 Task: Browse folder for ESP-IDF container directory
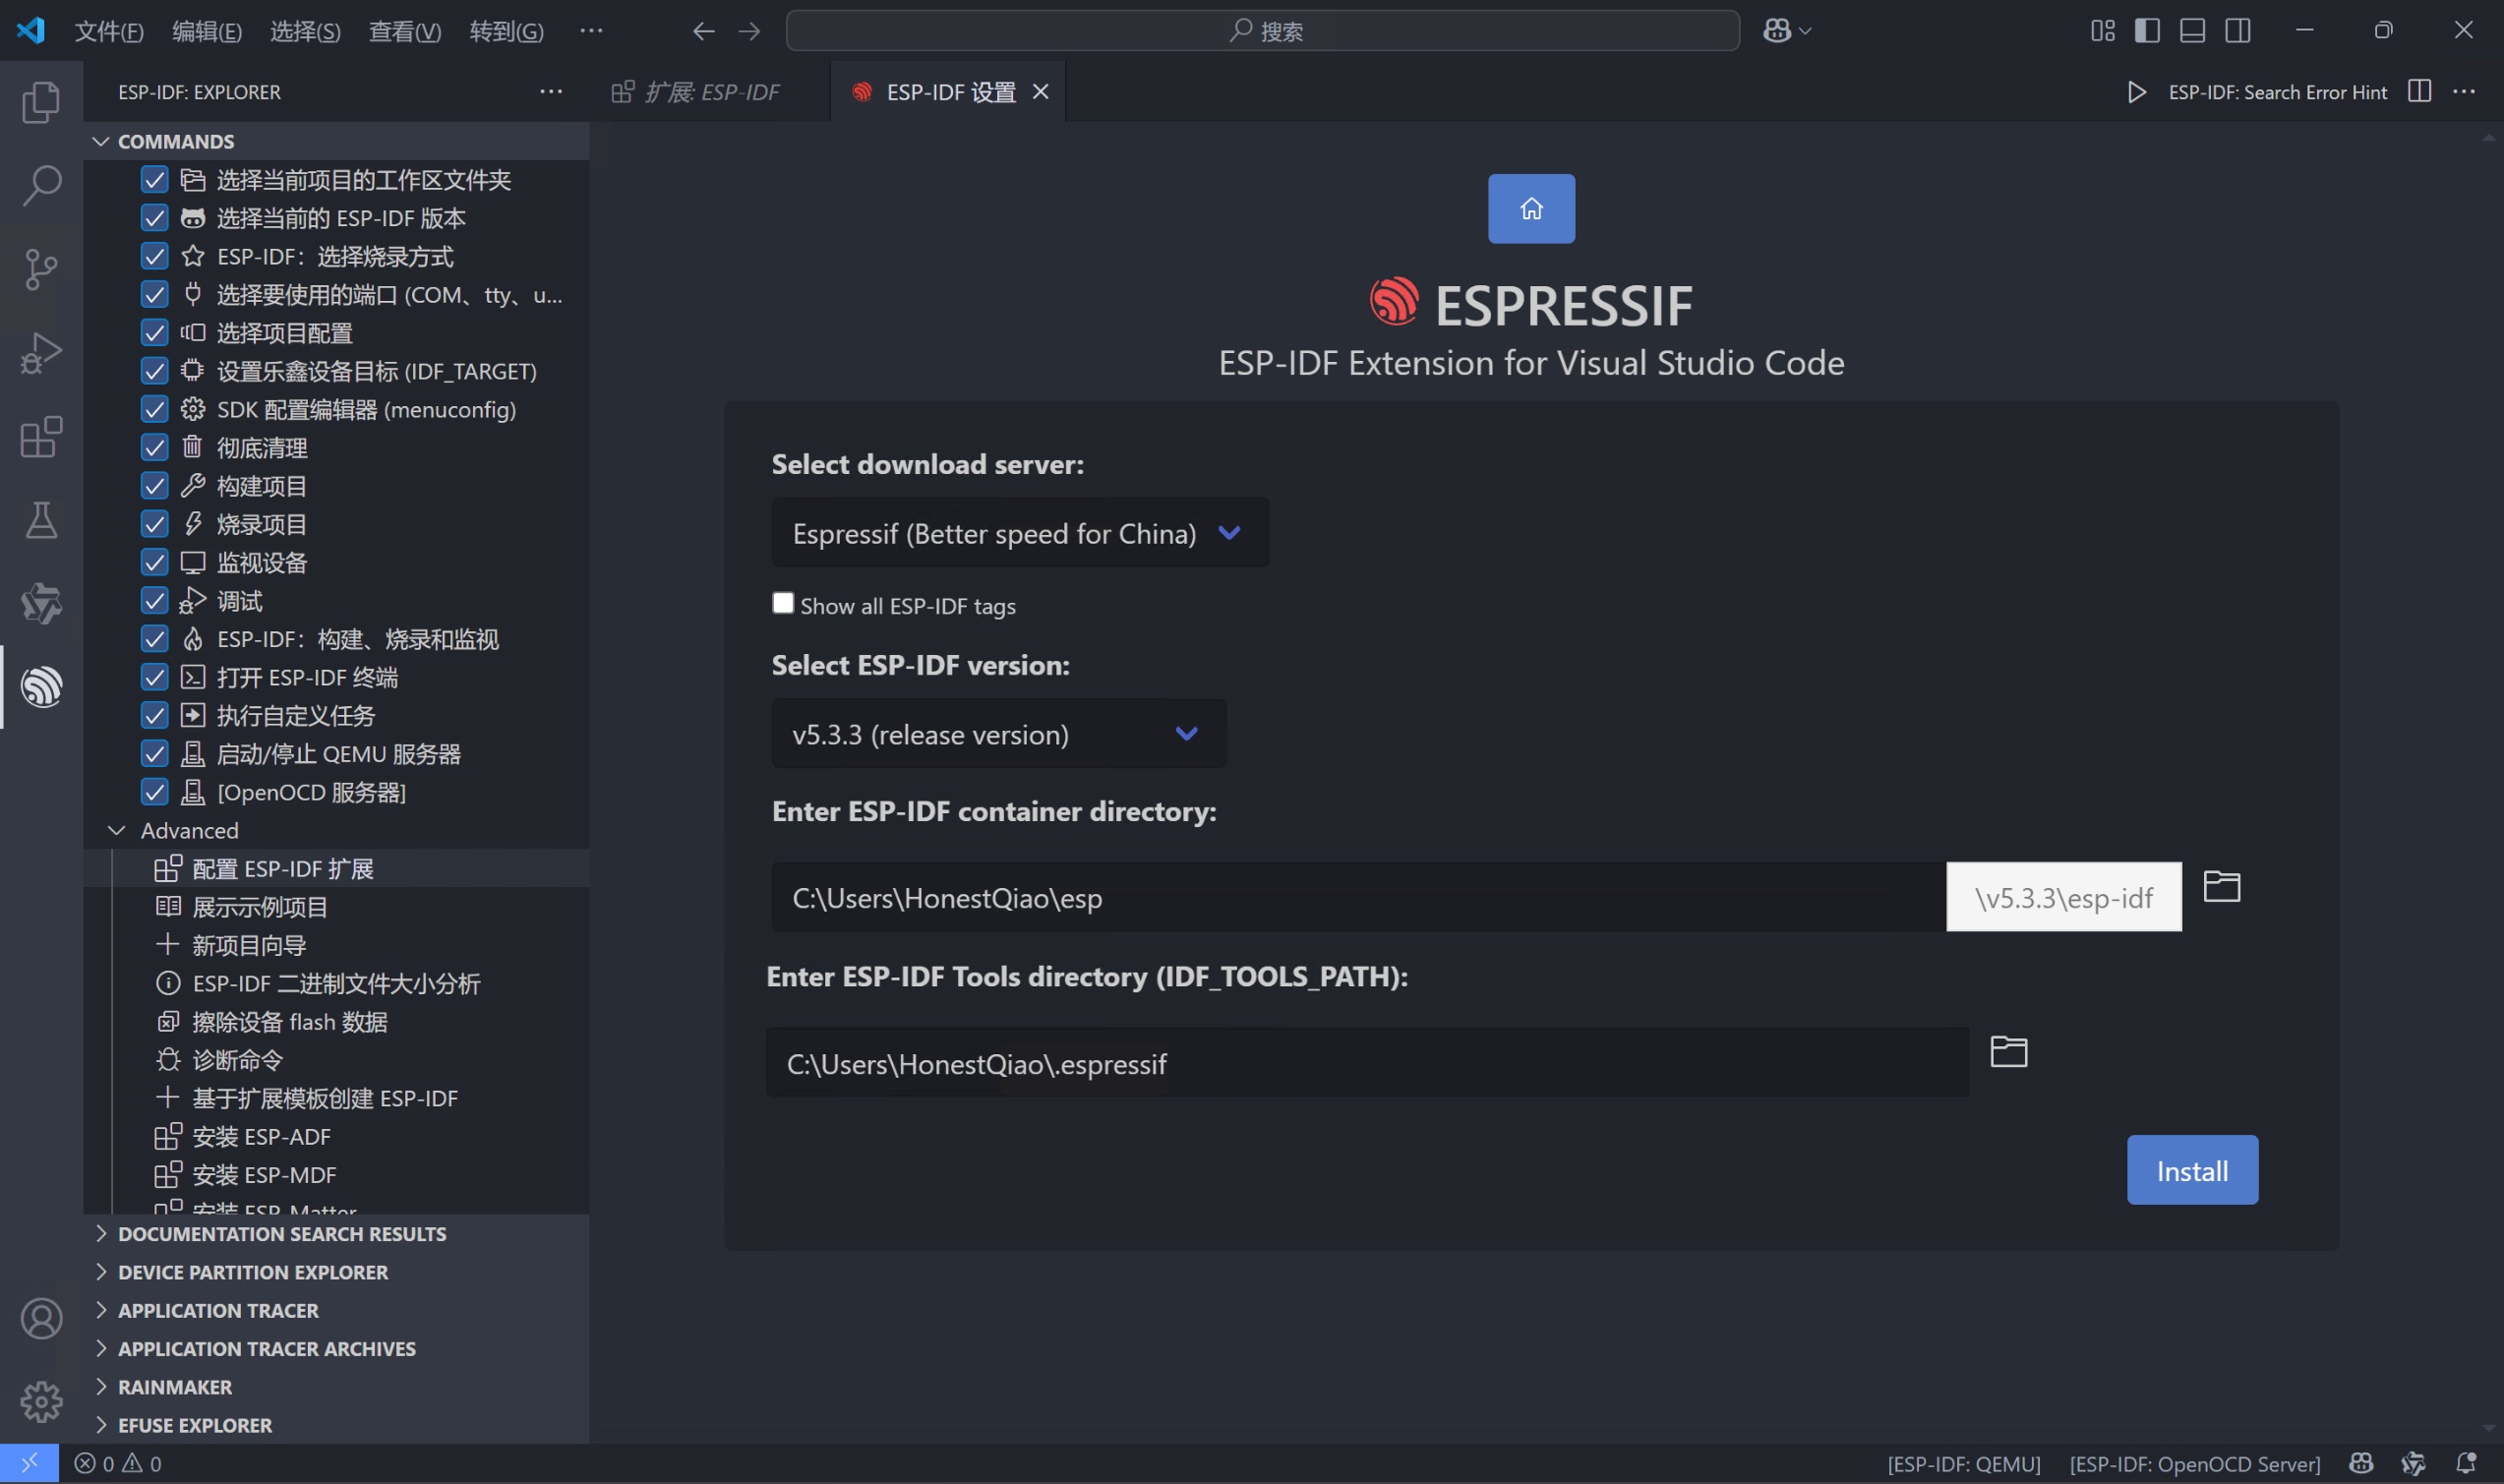(x=2221, y=886)
